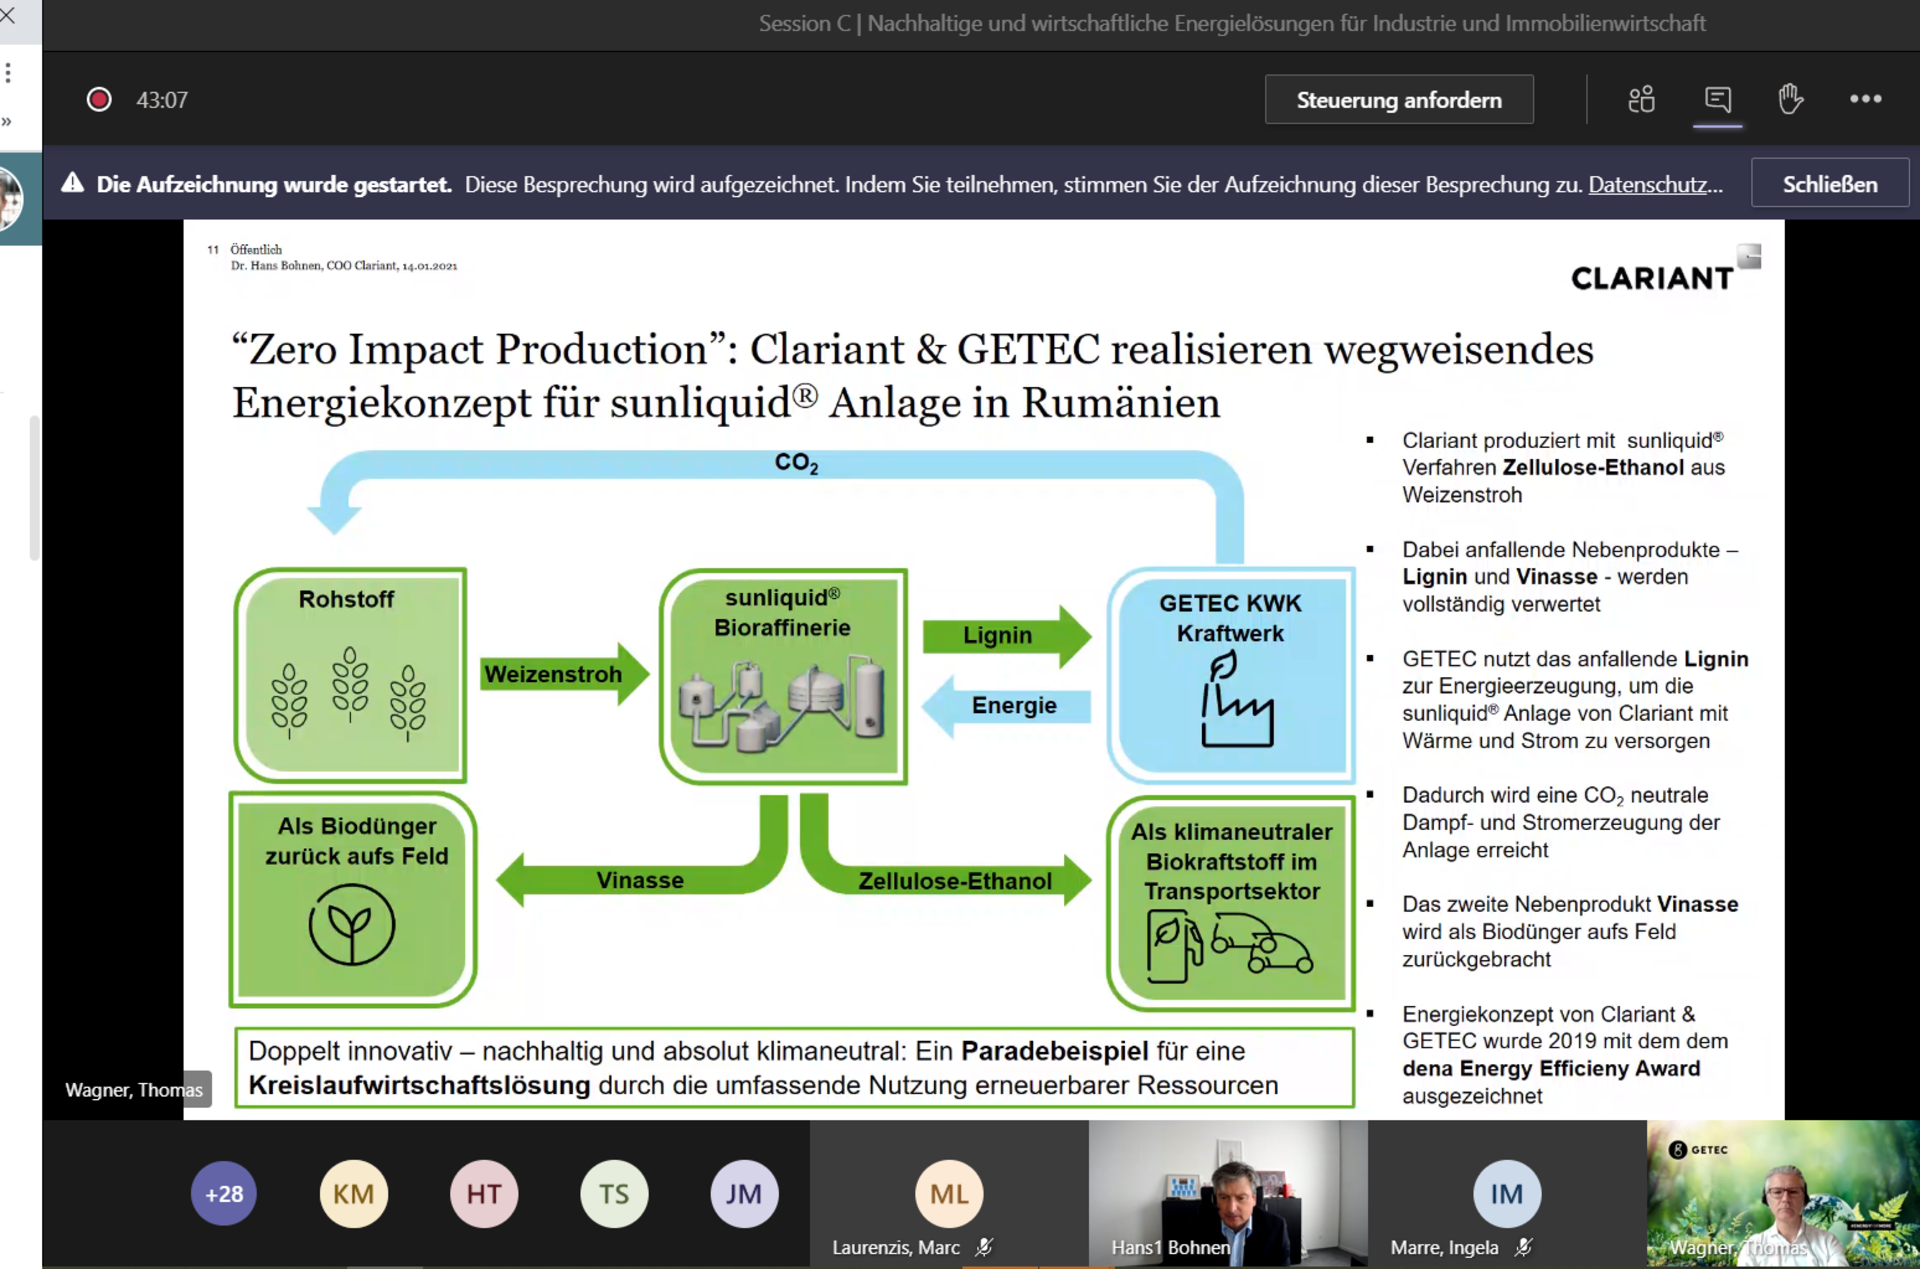Expand the +28 more participants list
Image resolution: width=1920 pixels, height=1269 pixels.
coord(224,1194)
